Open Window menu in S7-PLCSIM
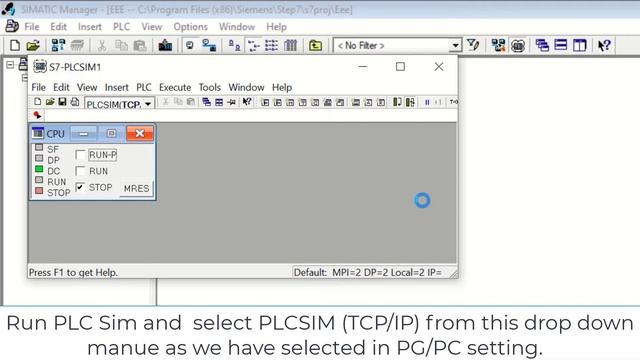 [246, 87]
